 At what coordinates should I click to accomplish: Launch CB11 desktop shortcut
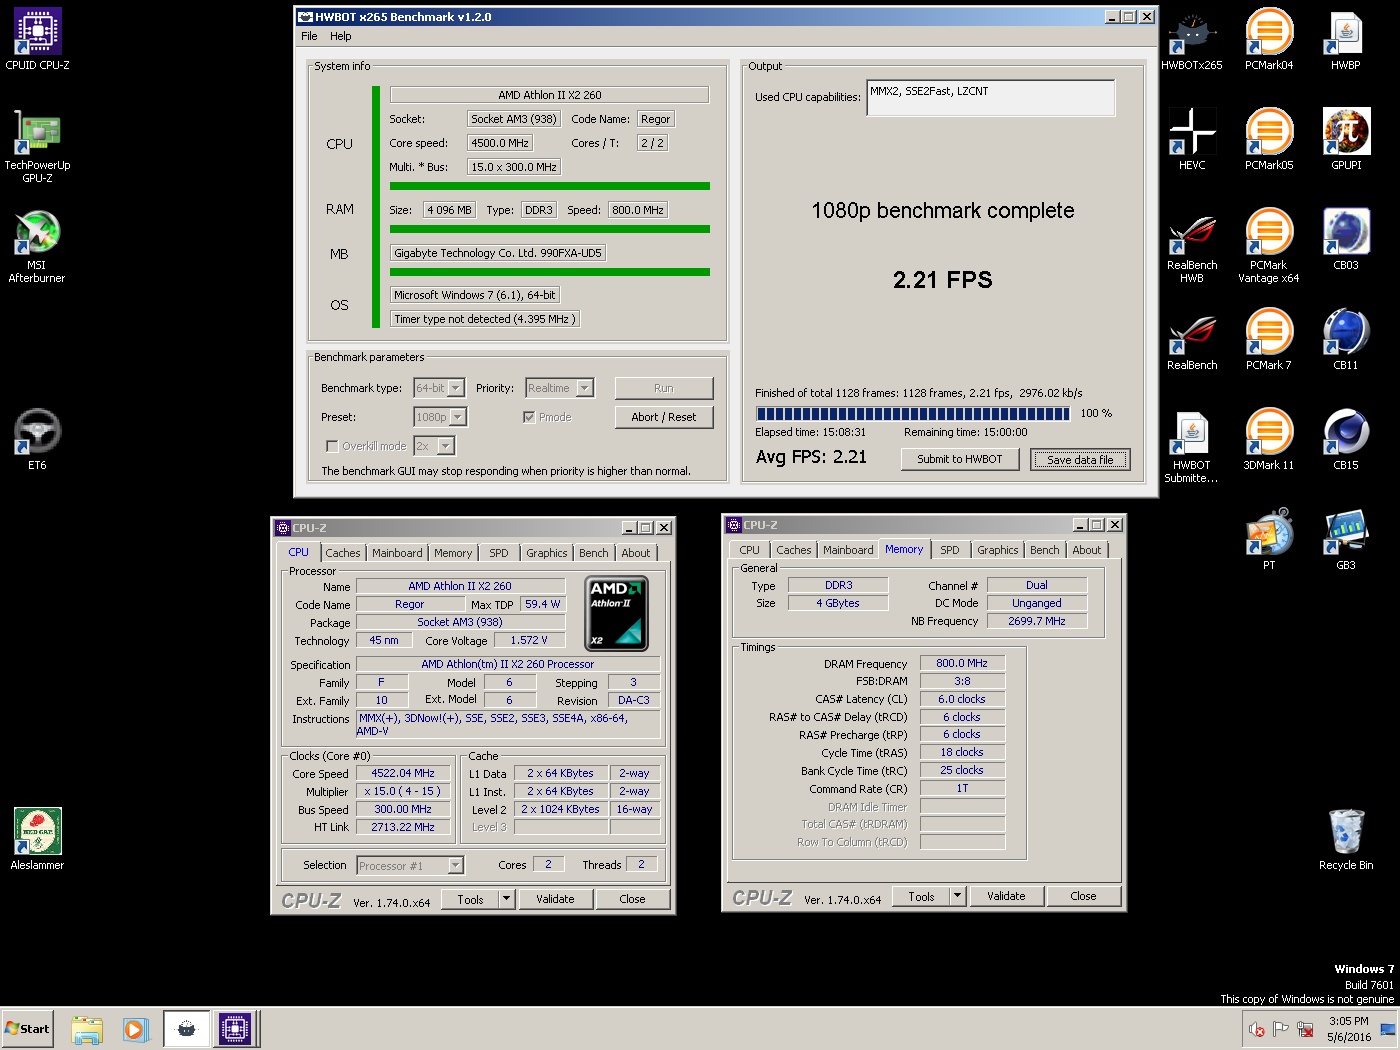click(x=1346, y=339)
